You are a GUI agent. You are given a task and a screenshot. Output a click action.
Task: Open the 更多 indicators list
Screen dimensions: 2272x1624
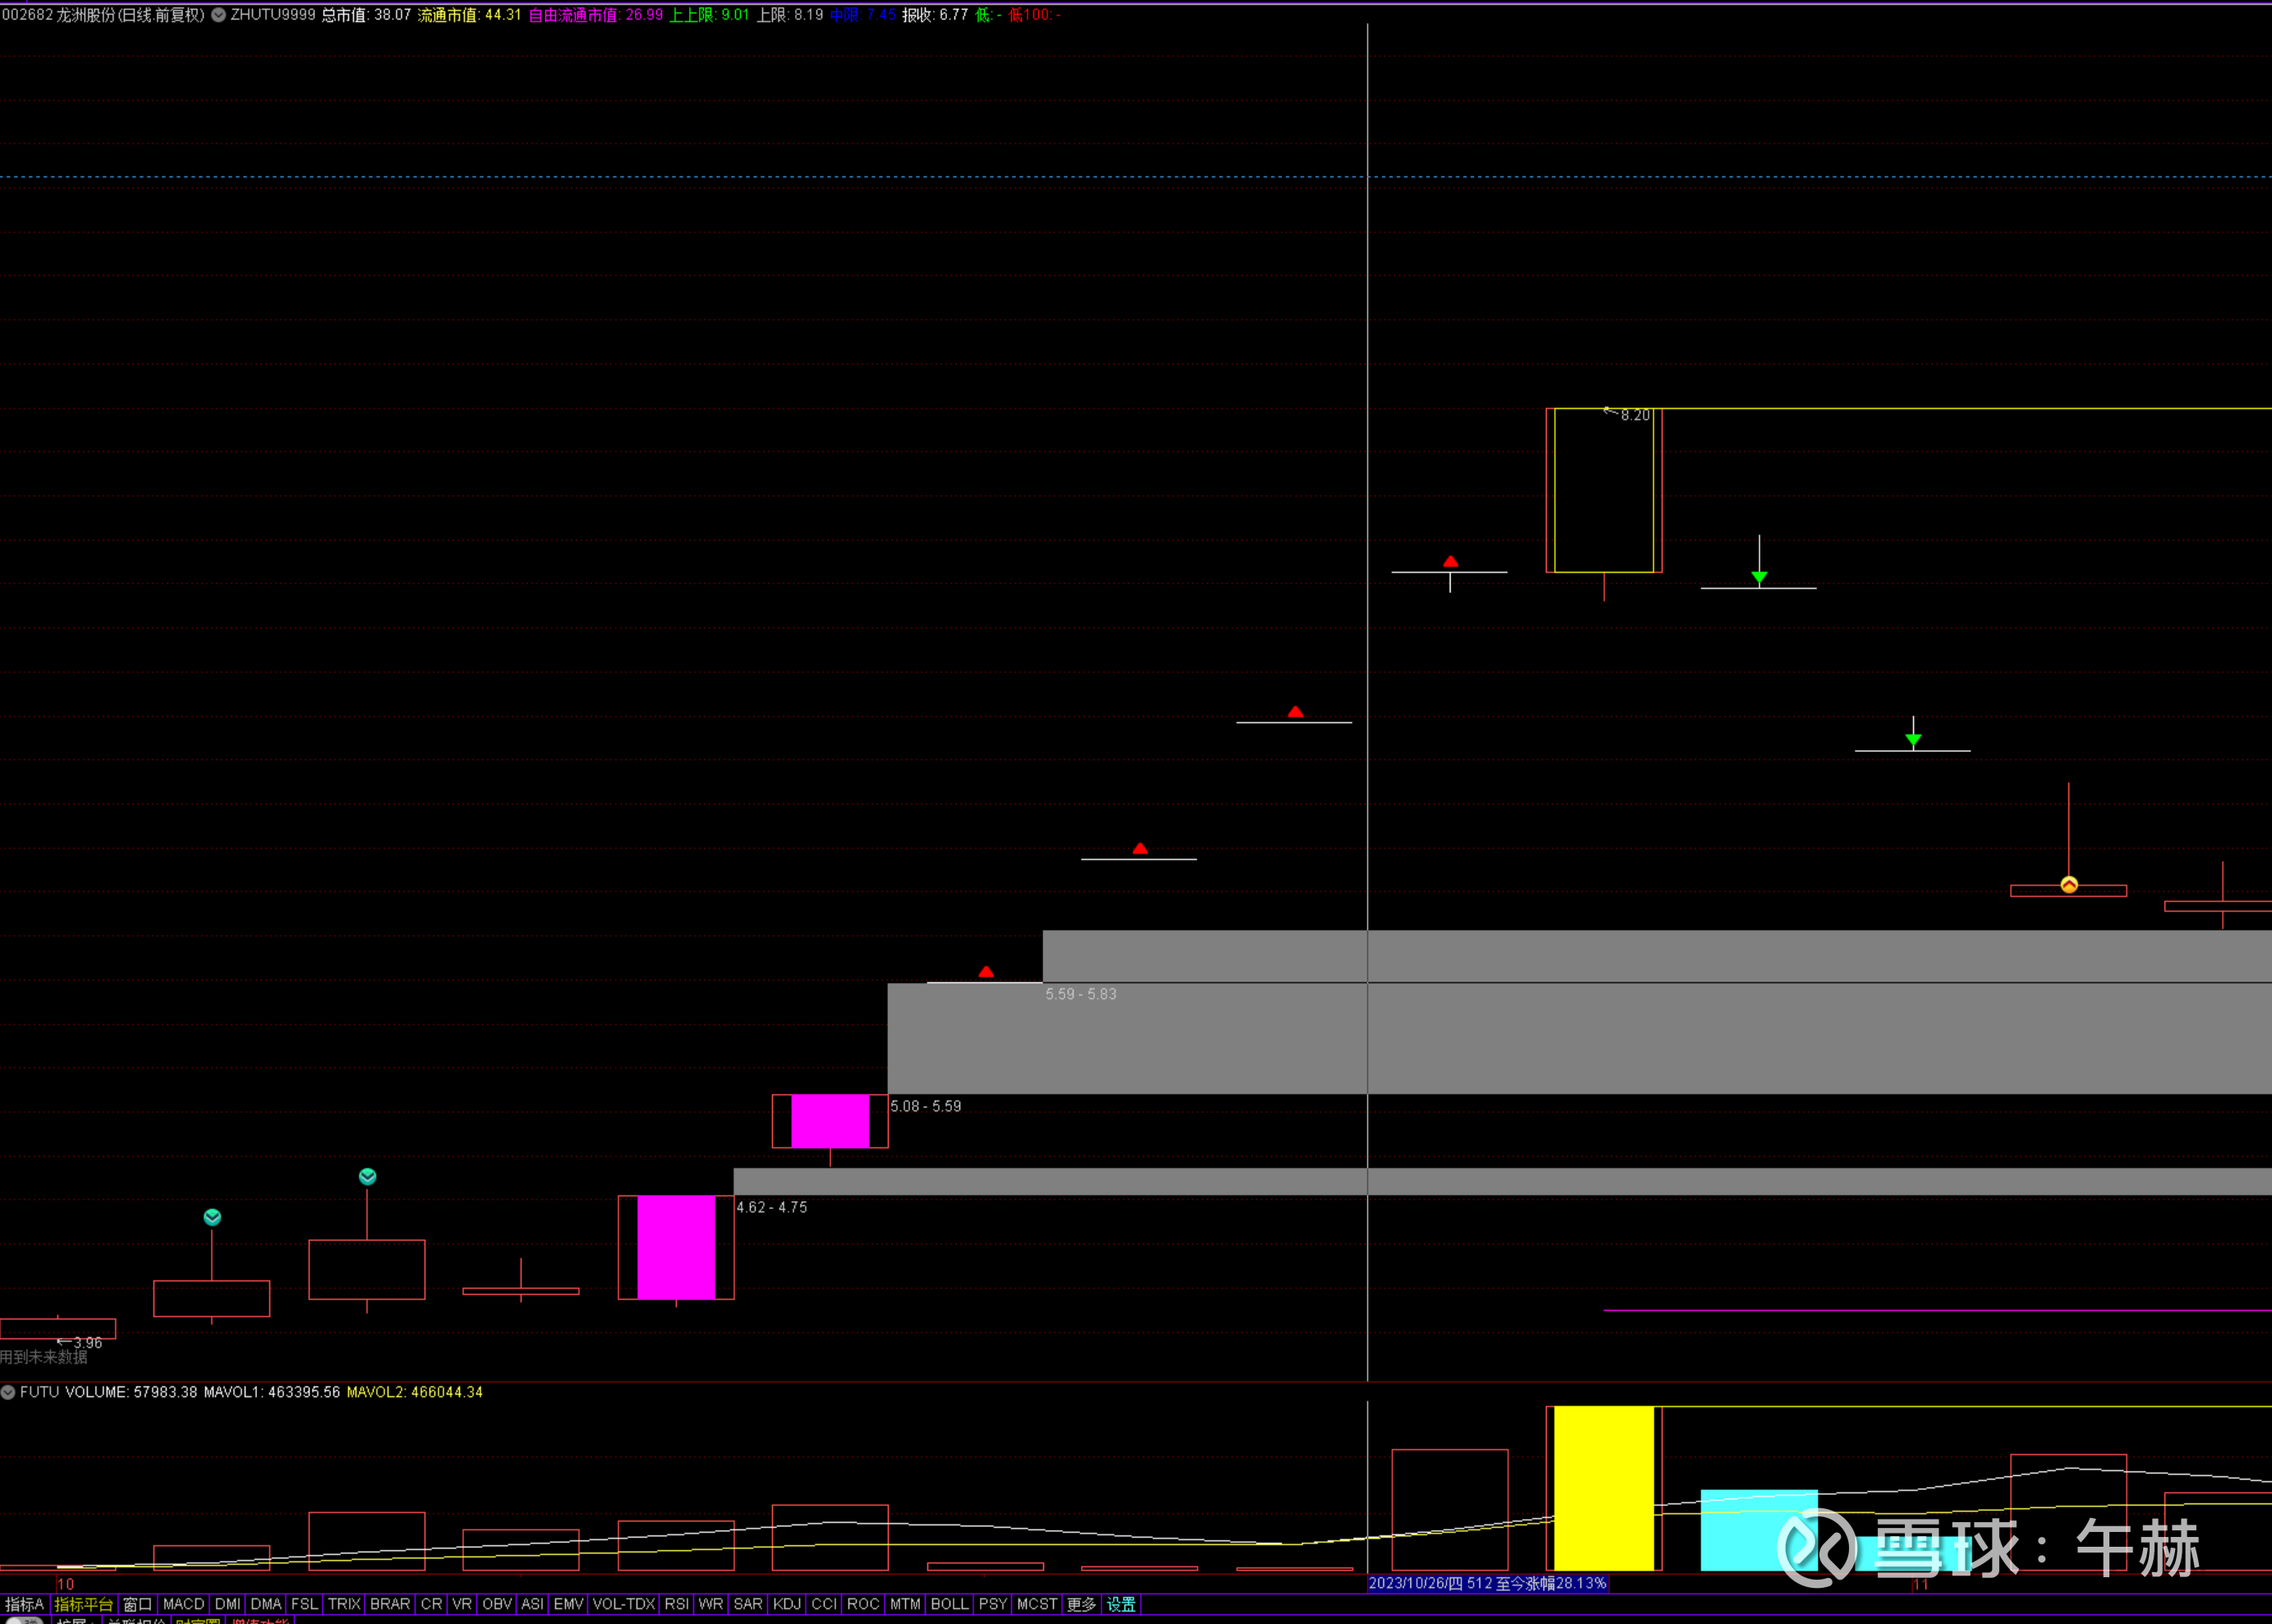coord(1081,1604)
